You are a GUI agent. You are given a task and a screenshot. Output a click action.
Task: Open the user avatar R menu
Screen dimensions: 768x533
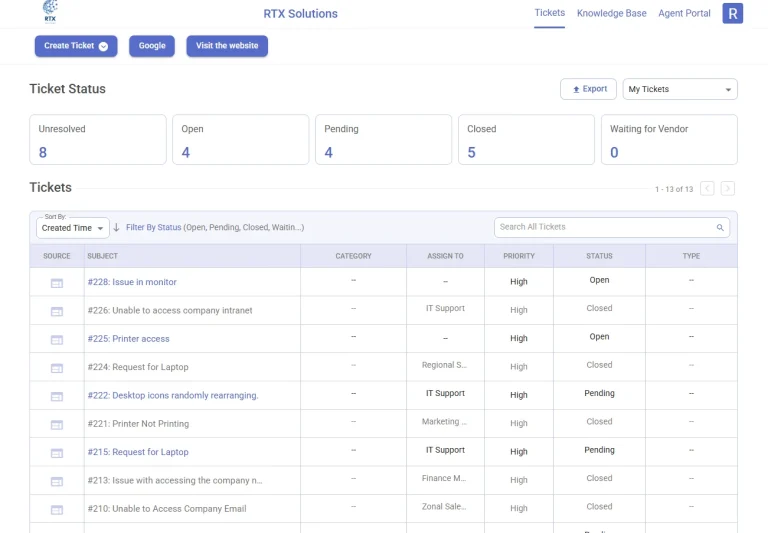[732, 13]
